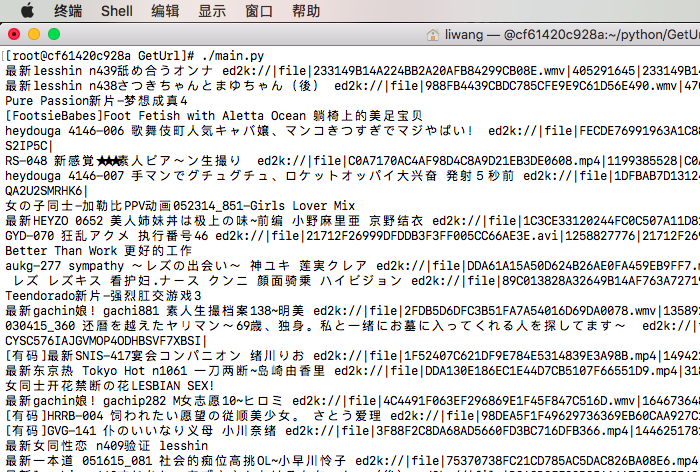Click the 'aukg-277 sympathy' output line

353,266
